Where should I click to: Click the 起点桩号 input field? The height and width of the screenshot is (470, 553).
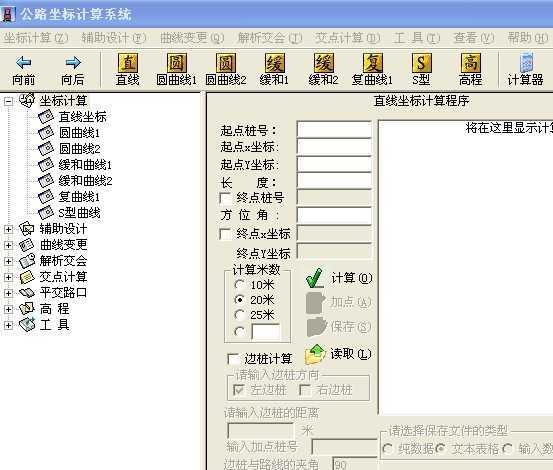[334, 129]
